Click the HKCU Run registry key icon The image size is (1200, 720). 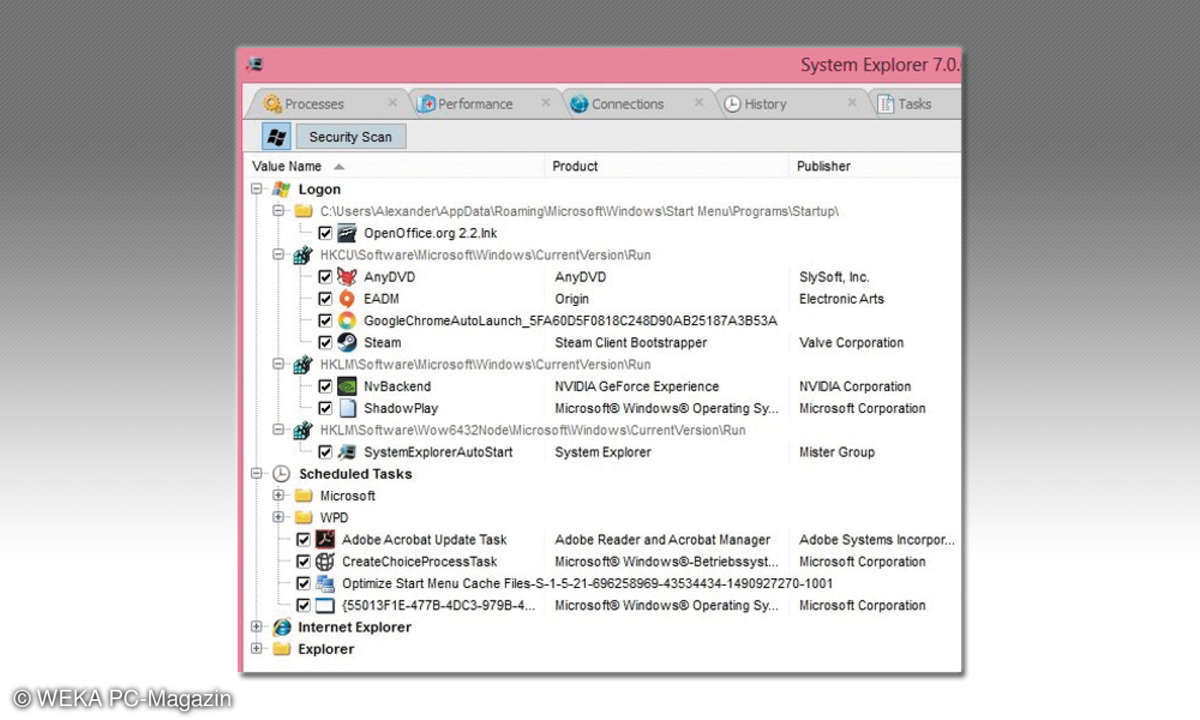tap(303, 255)
